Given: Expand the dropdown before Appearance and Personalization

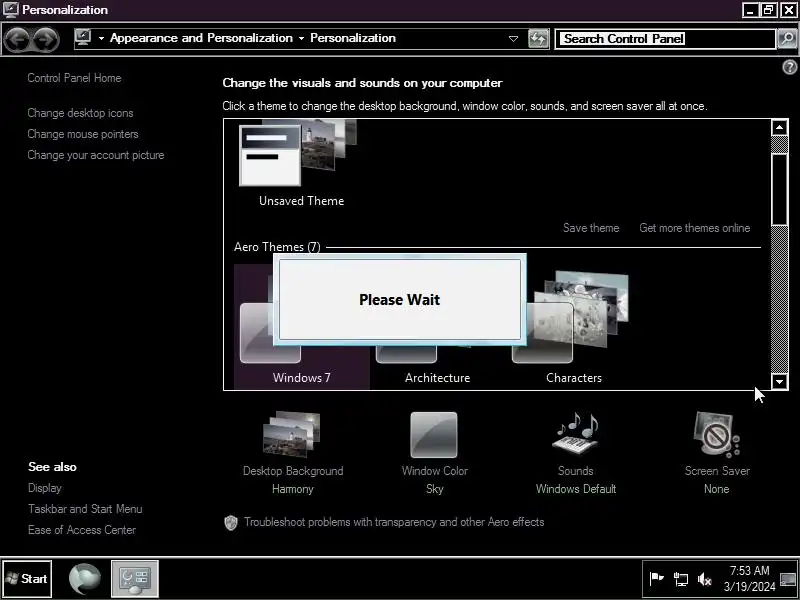Looking at the screenshot, I should (101, 38).
